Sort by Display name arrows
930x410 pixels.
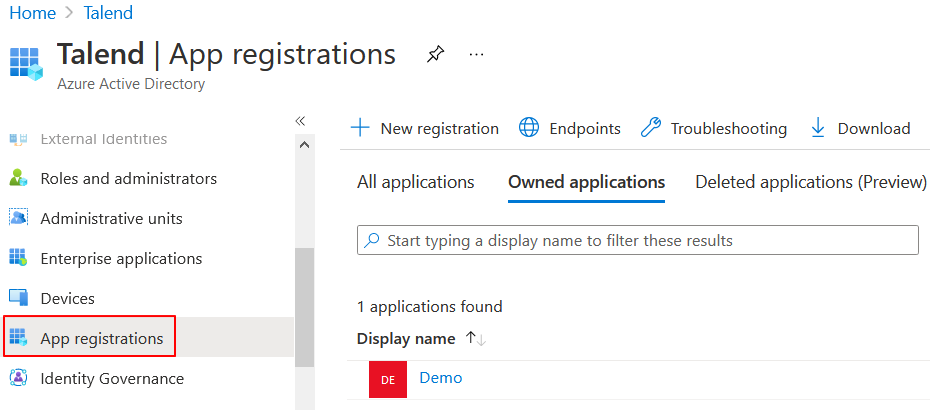click(475, 339)
